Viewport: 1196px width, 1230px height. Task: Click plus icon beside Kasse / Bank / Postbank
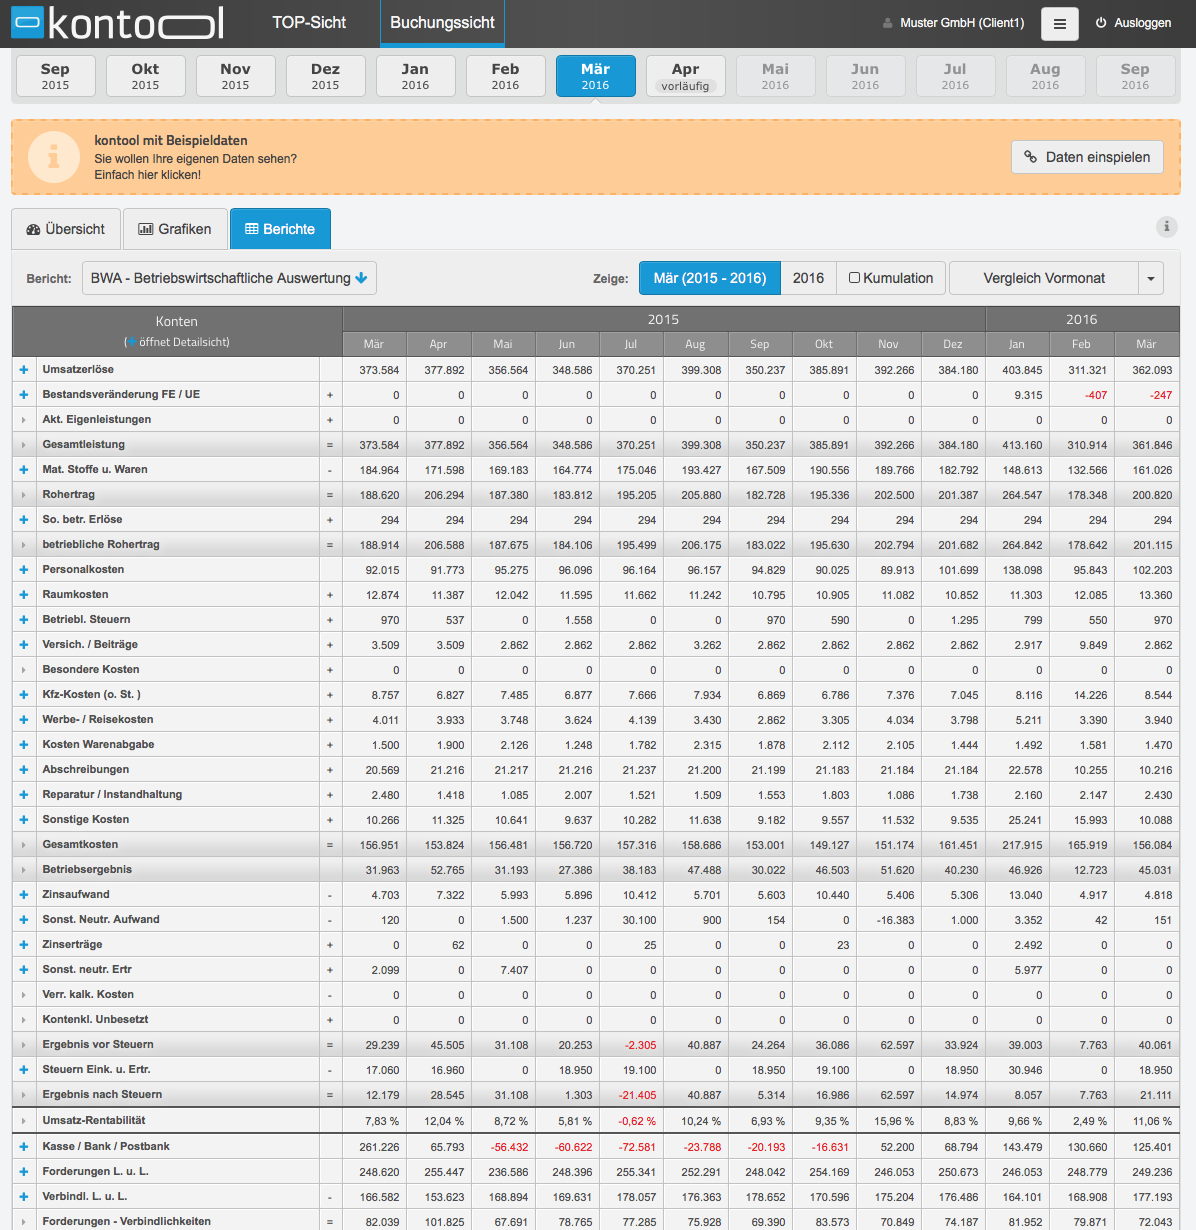[x=24, y=1147]
